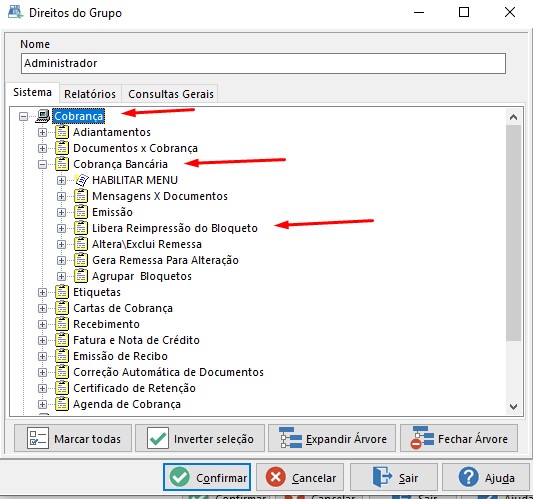533x499 pixels.
Task: Expand the Recebimento node
Action: [42, 324]
